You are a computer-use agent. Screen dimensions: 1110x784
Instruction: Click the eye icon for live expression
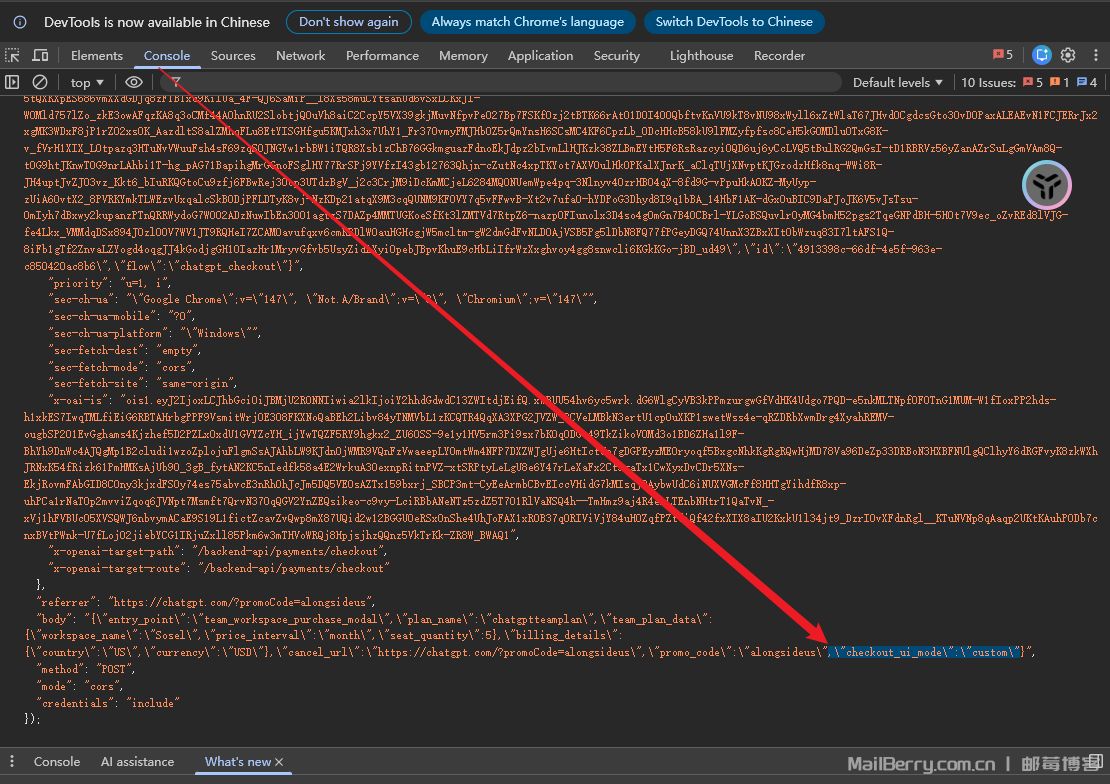point(134,82)
